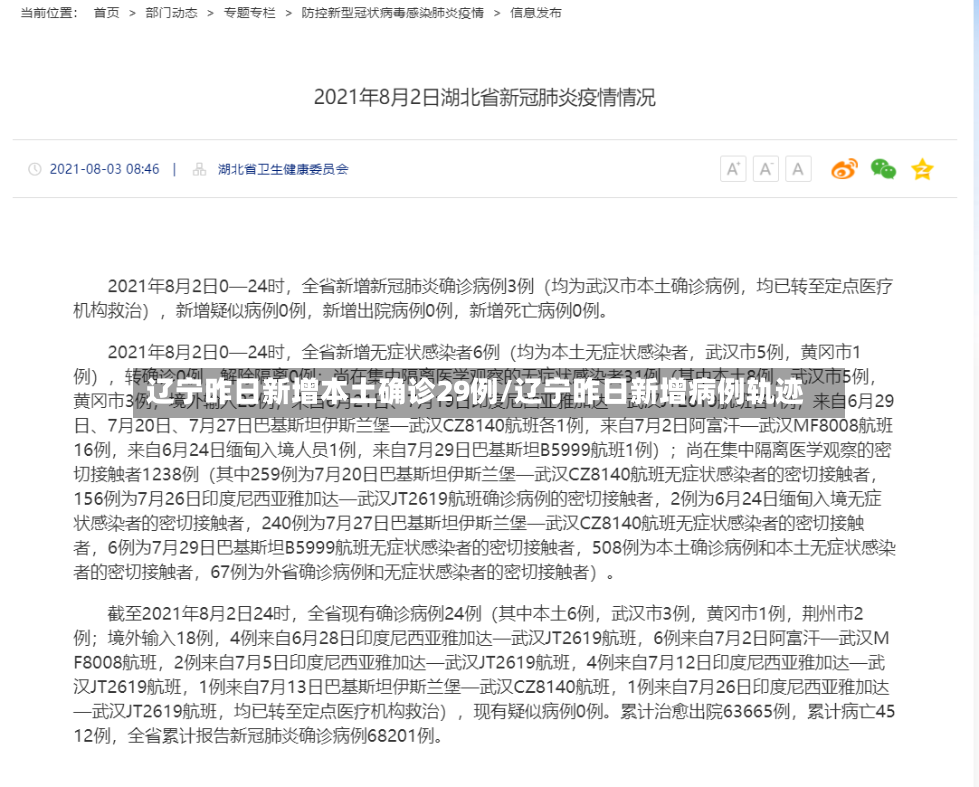Click source 湖北省卫生健康委员会

click(x=283, y=169)
